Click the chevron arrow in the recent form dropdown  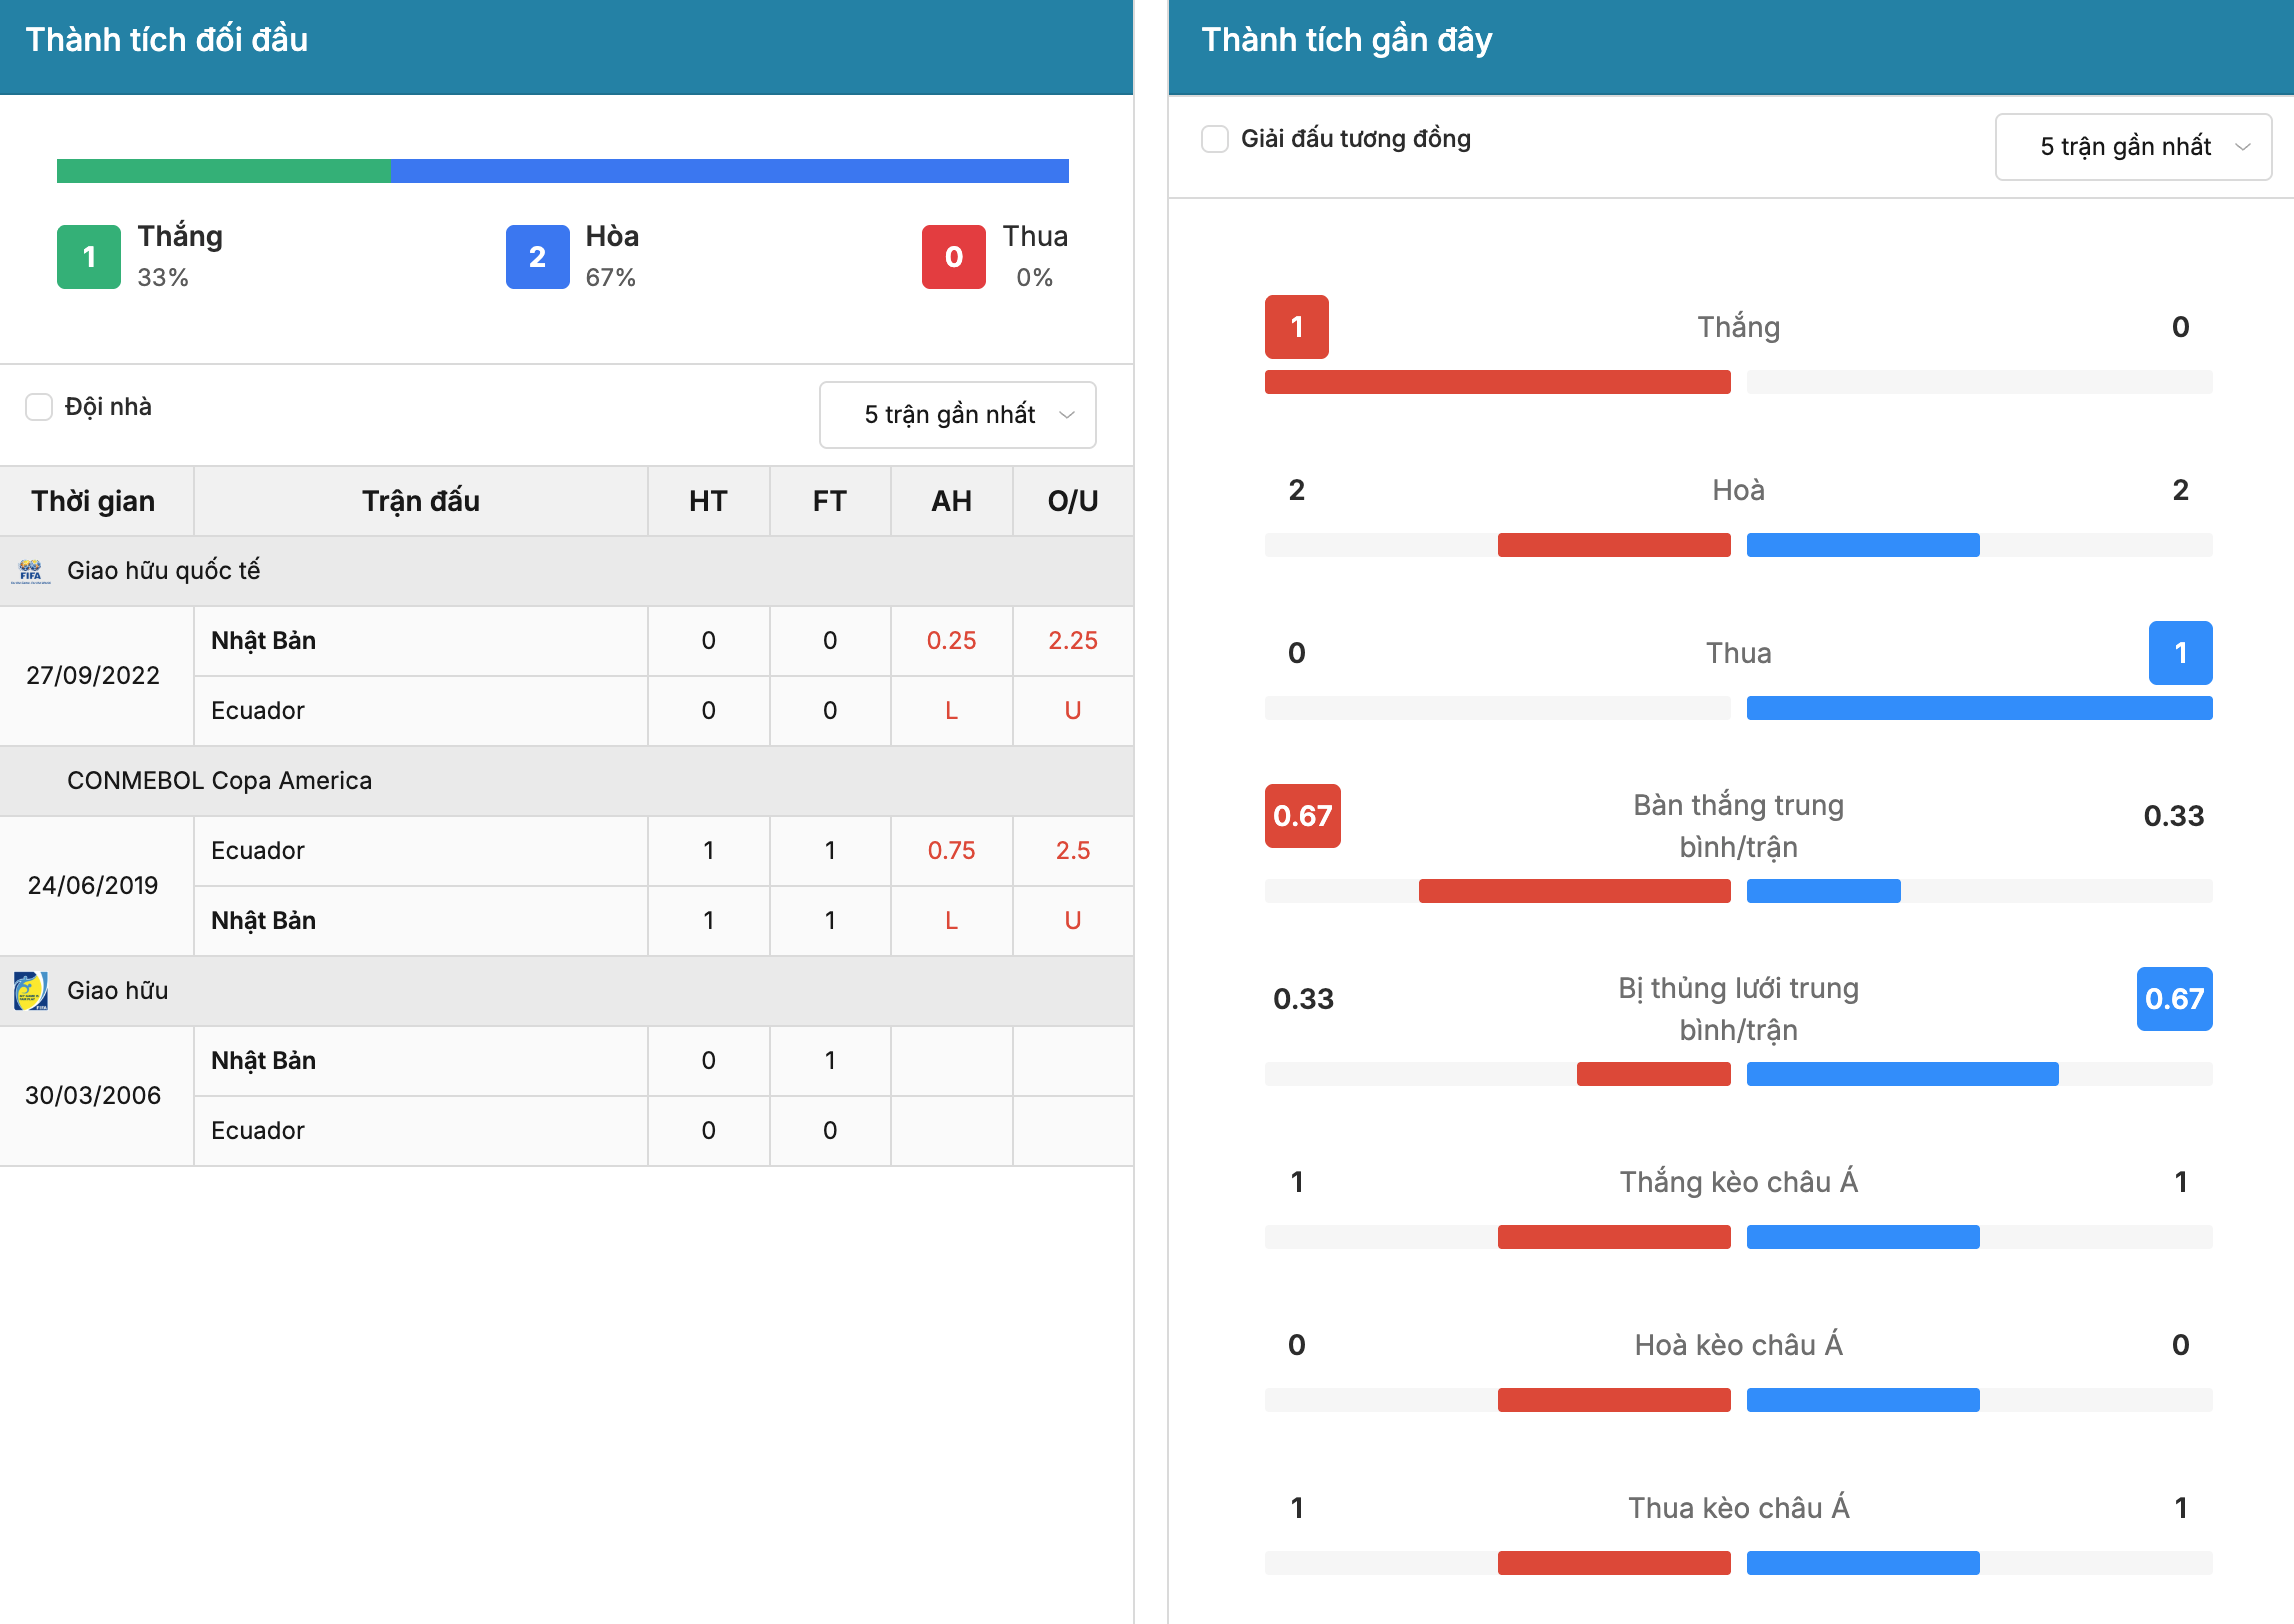pyautogui.click(x=2243, y=147)
